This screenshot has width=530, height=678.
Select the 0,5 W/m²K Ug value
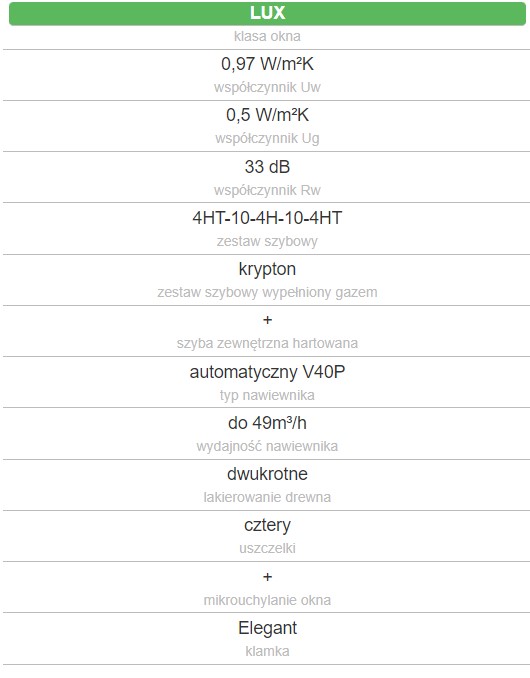click(x=267, y=115)
